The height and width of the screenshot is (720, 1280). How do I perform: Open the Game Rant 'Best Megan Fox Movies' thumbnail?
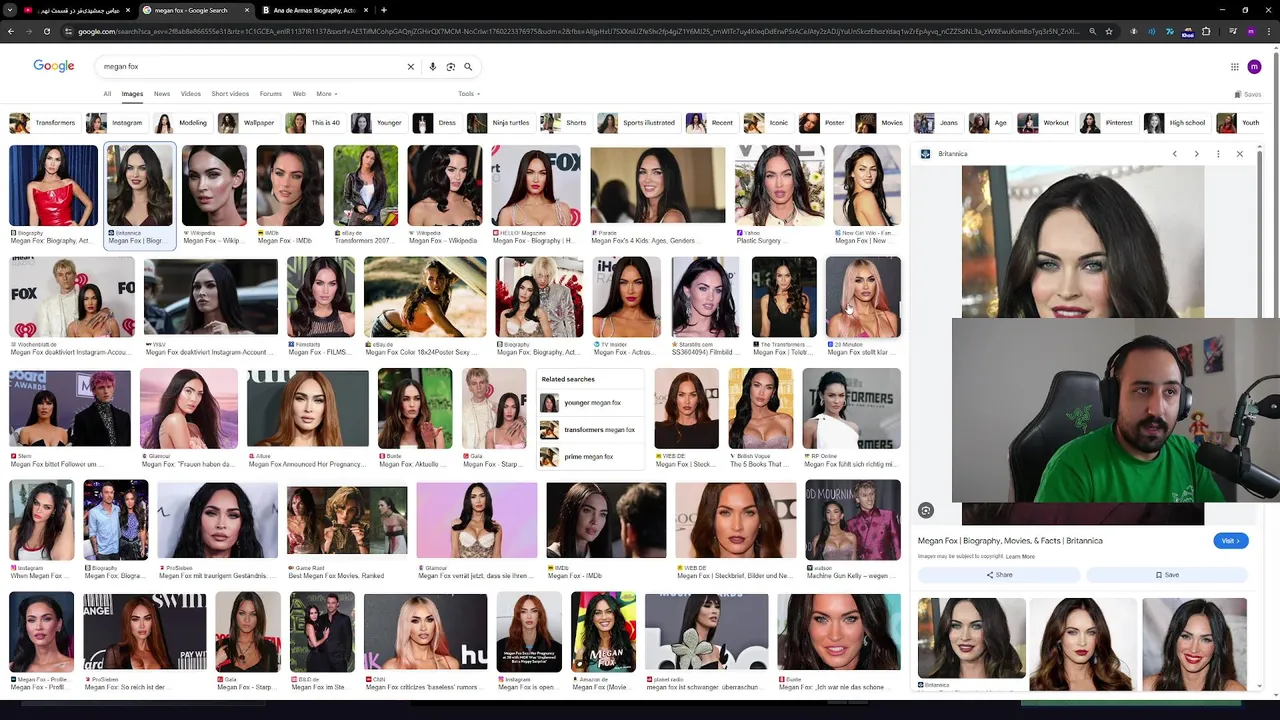tap(347, 520)
